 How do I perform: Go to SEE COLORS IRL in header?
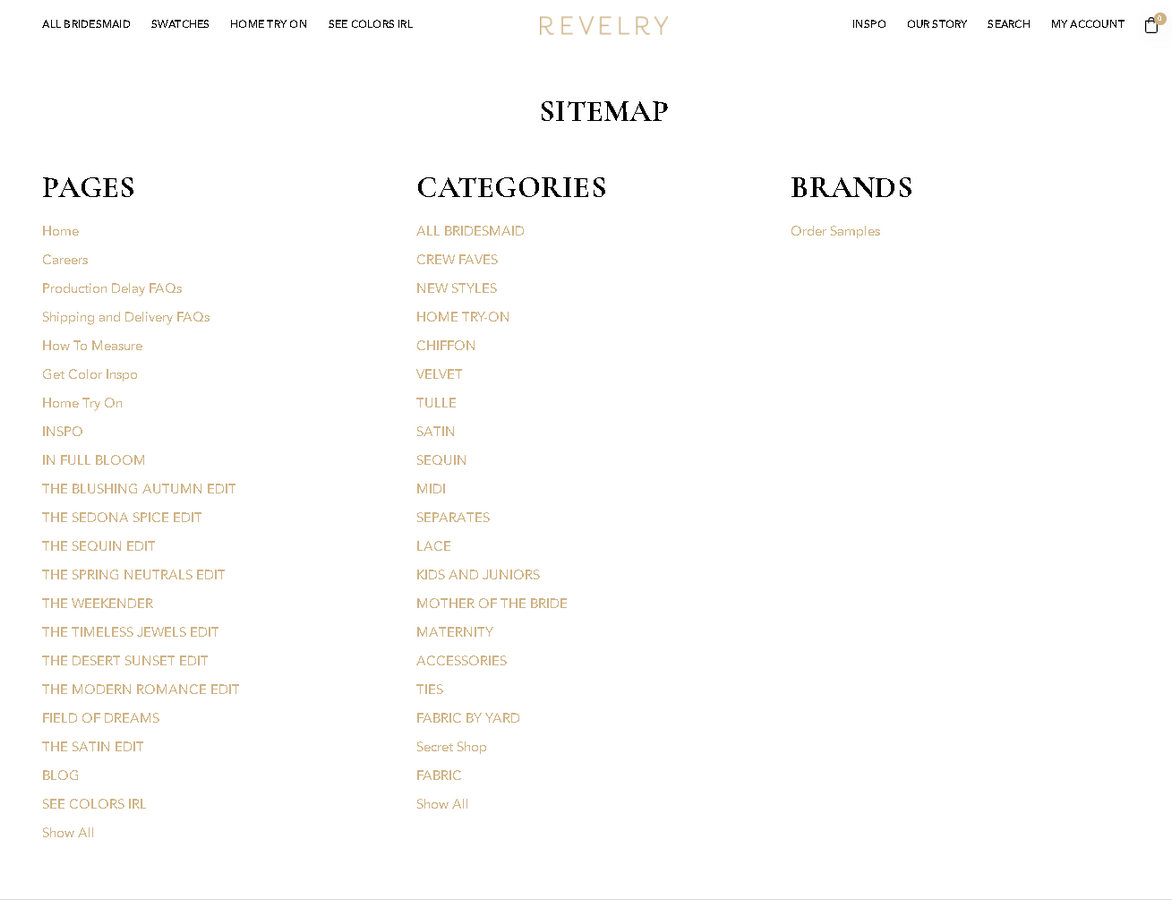[370, 24]
